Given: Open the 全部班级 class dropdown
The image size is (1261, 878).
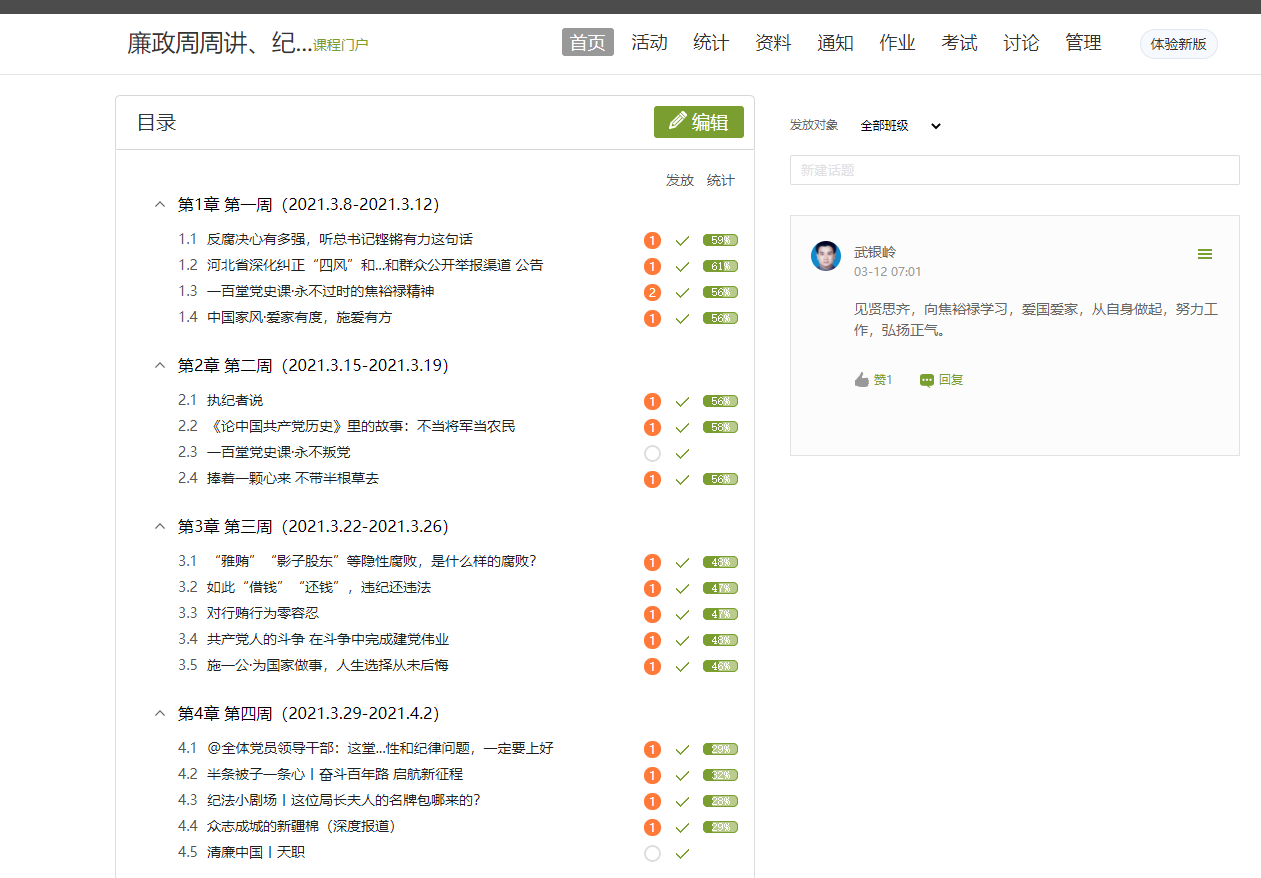Looking at the screenshot, I should click(x=900, y=126).
